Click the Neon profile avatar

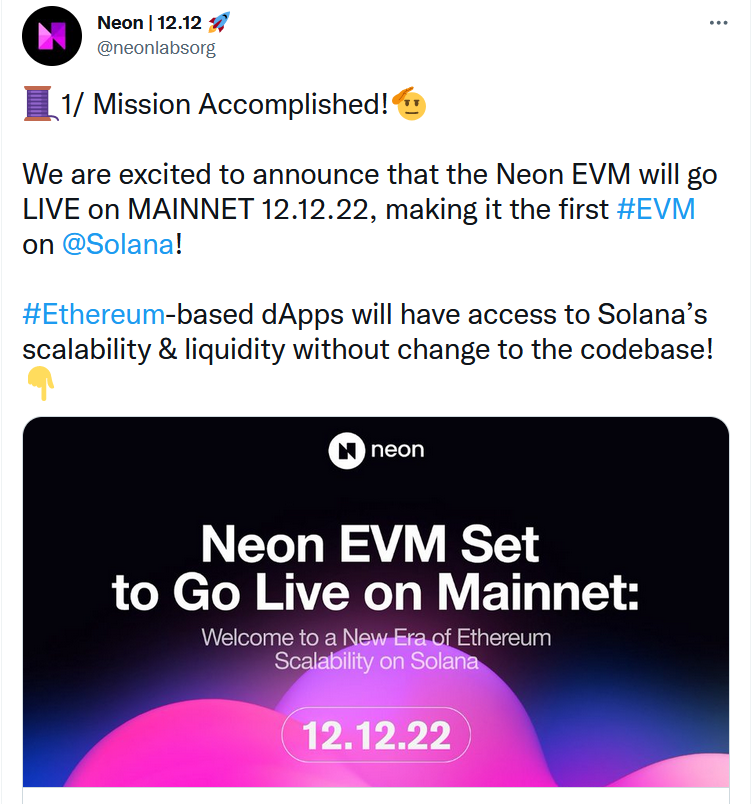[x=51, y=36]
